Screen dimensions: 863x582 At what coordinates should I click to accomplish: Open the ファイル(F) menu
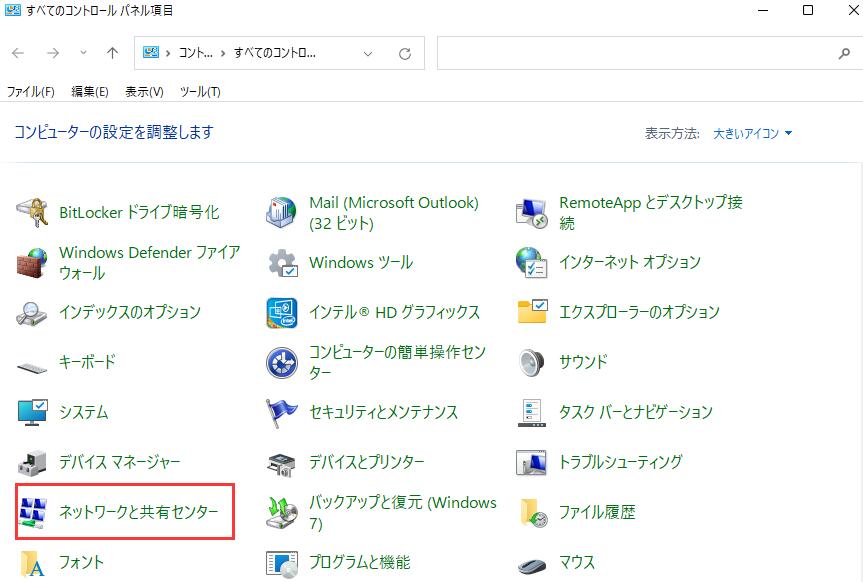(x=31, y=91)
